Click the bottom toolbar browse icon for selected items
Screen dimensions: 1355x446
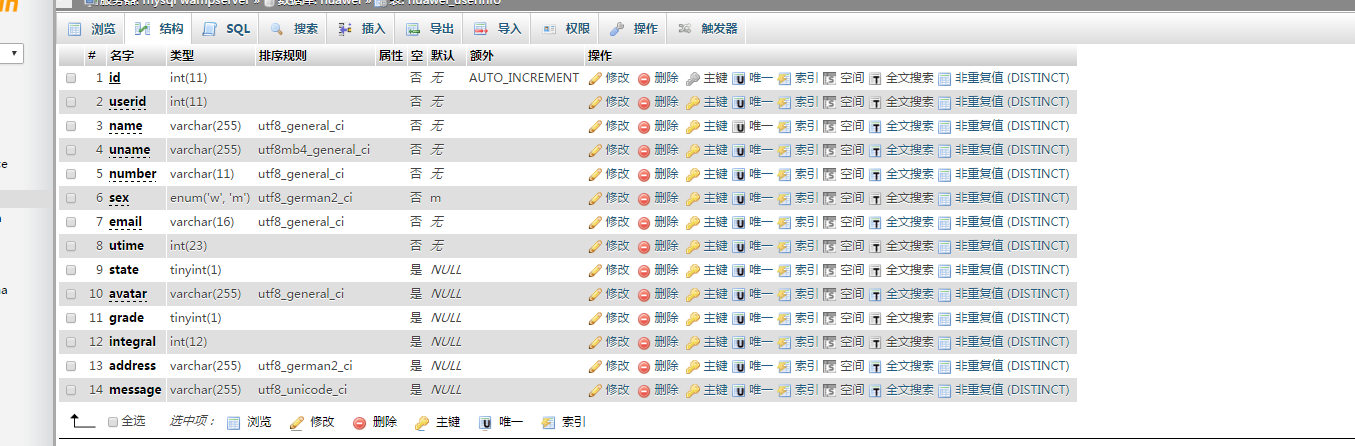[234, 422]
